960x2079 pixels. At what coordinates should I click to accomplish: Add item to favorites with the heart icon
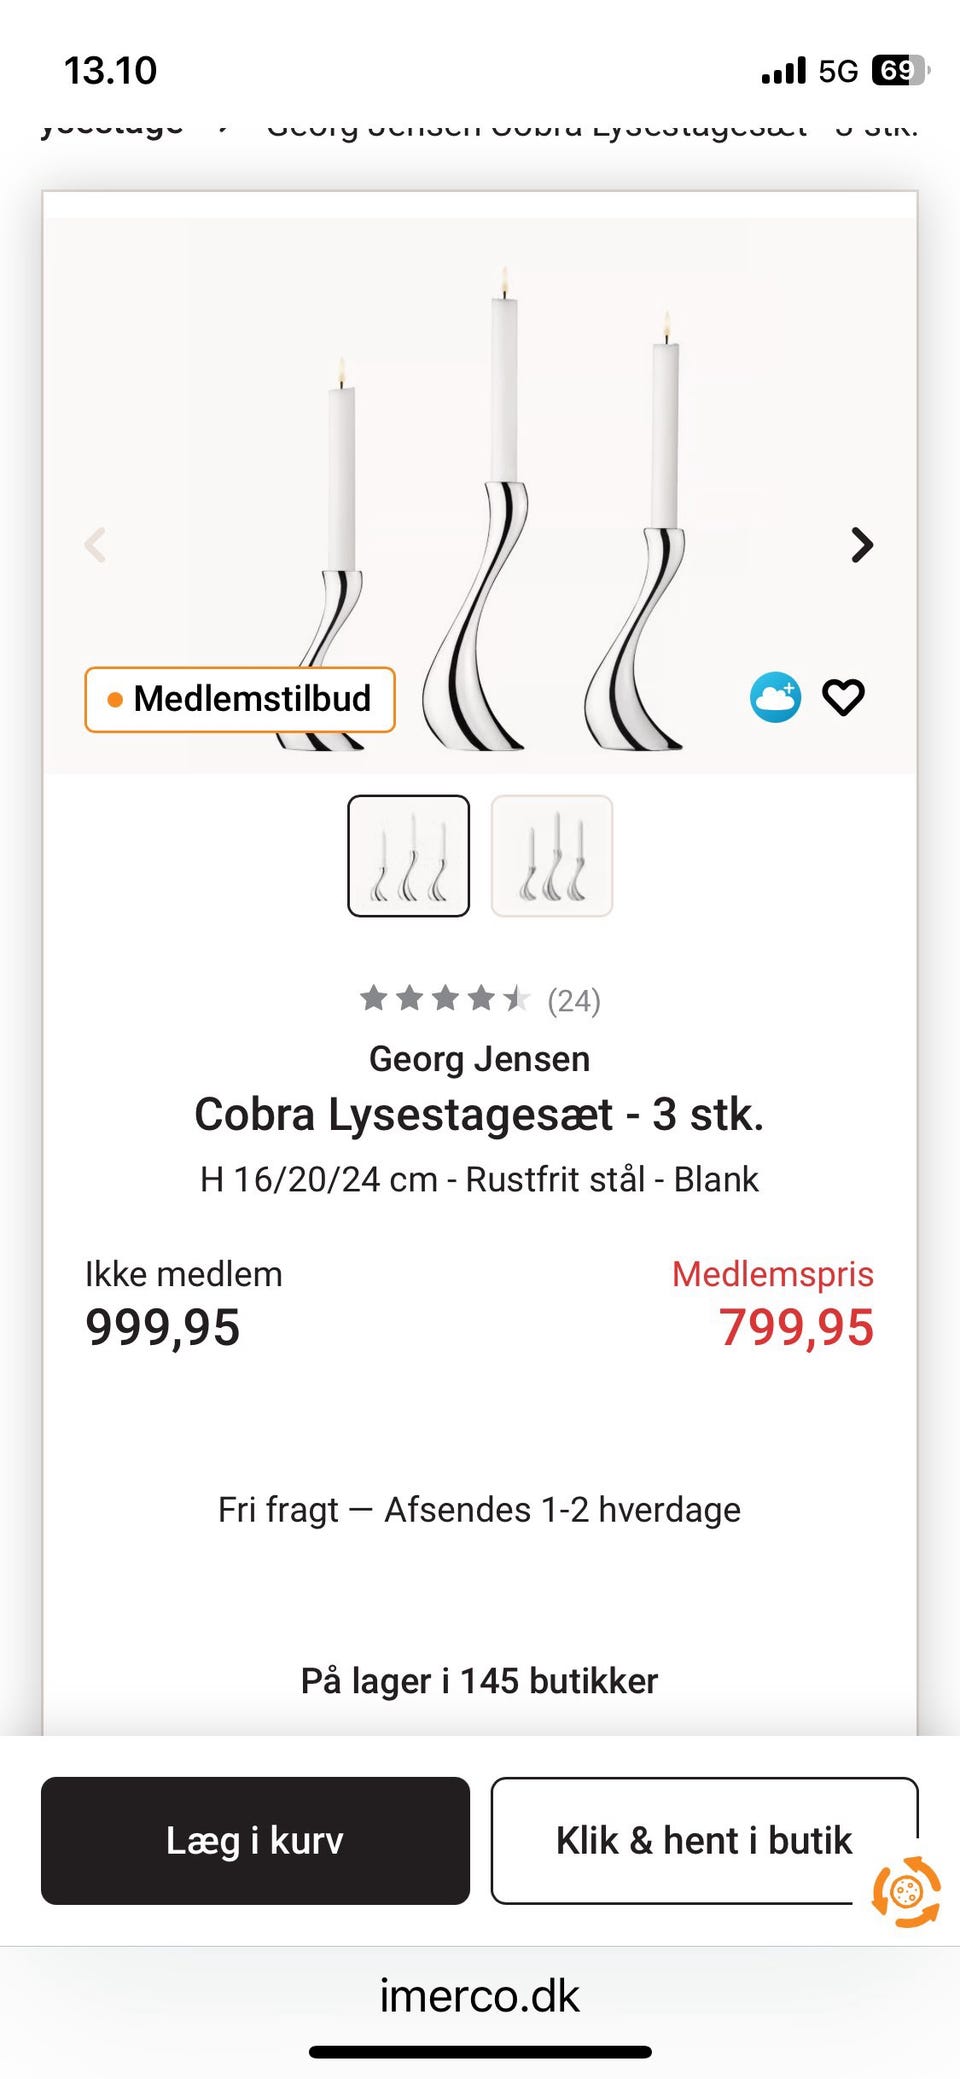[x=845, y=697]
